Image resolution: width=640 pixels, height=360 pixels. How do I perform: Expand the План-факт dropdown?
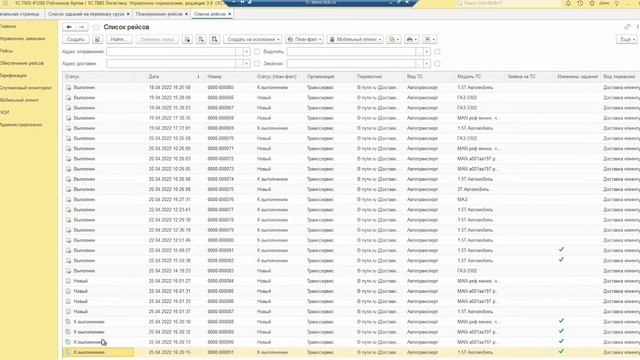pyautogui.click(x=304, y=39)
